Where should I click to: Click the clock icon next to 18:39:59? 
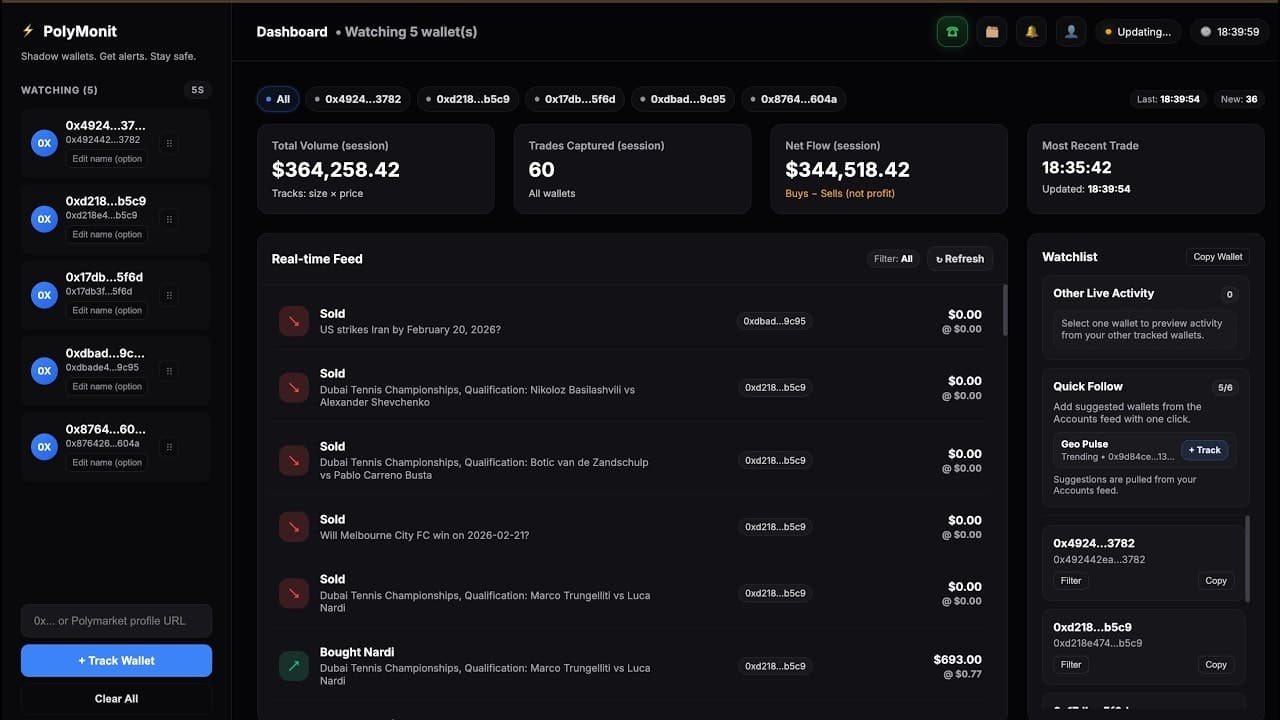pos(1205,31)
